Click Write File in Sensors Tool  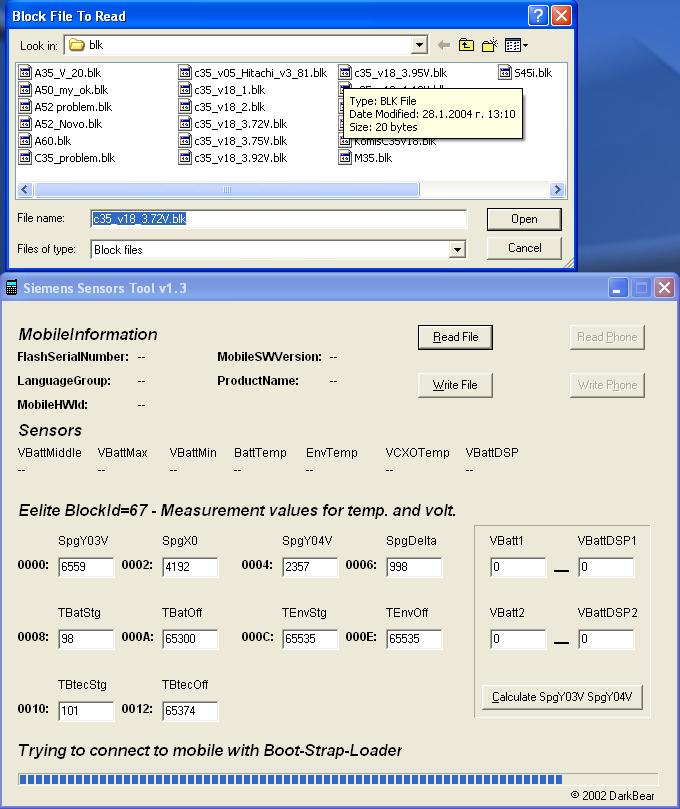coord(455,385)
